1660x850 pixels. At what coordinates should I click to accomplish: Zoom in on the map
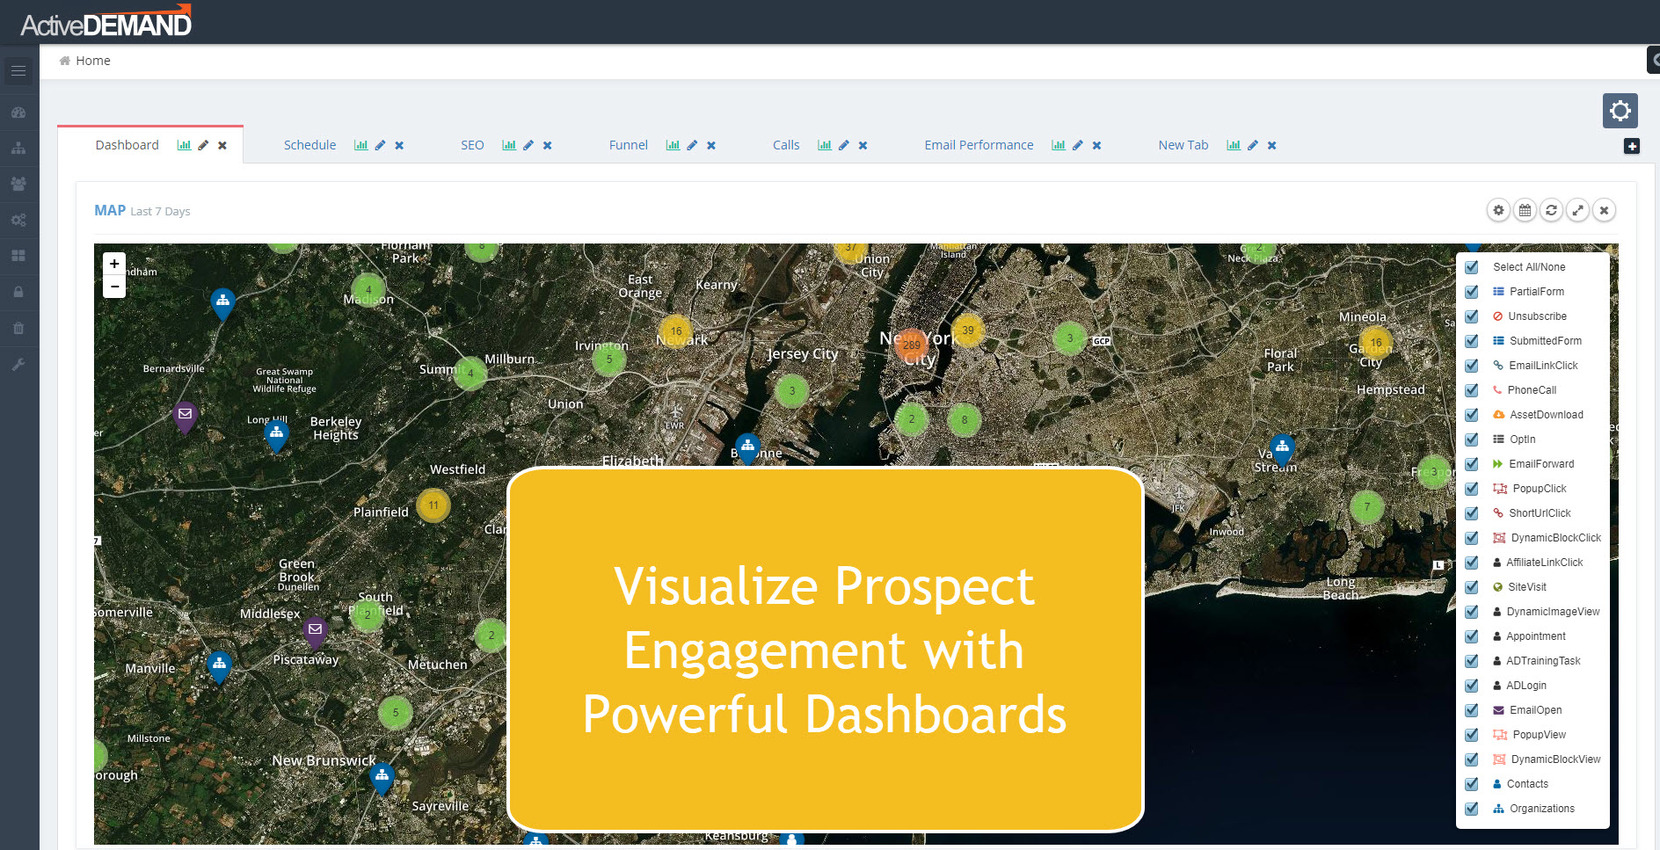click(114, 264)
